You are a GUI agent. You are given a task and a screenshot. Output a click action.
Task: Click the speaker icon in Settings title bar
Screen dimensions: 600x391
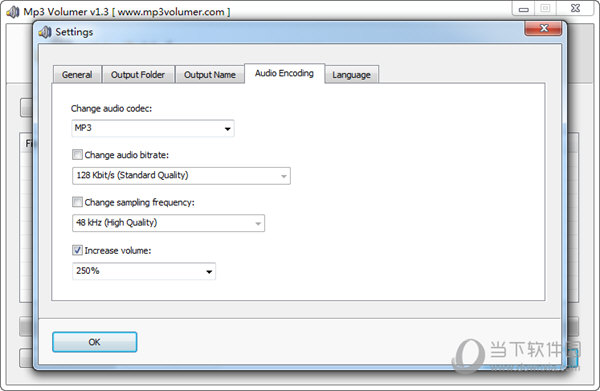coord(45,32)
